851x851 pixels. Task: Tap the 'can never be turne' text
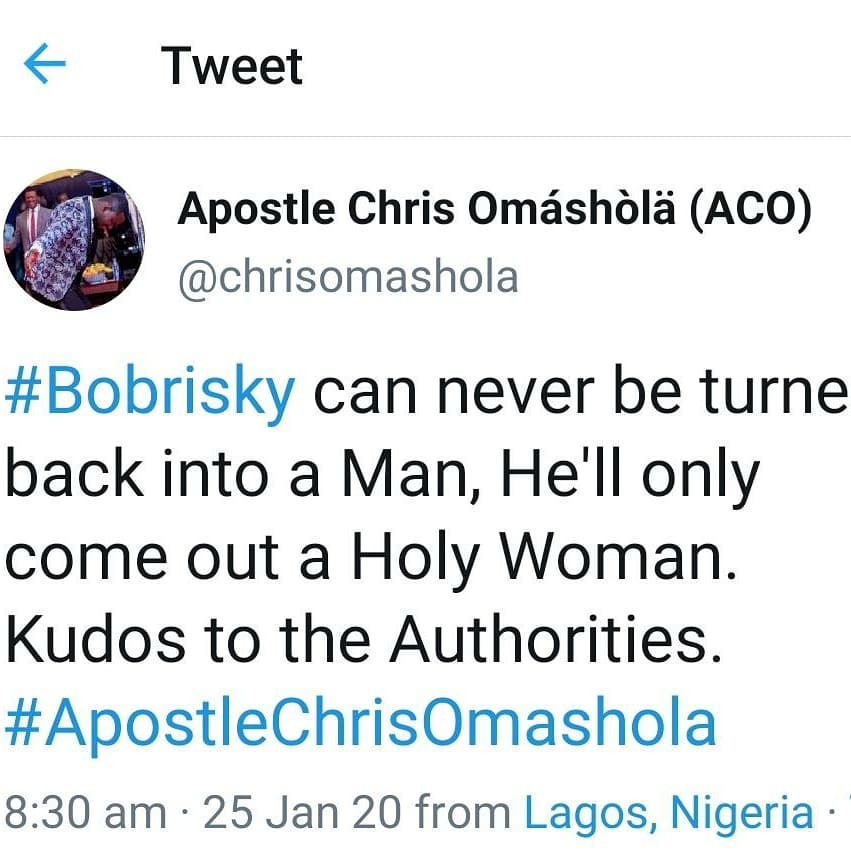pos(580,394)
